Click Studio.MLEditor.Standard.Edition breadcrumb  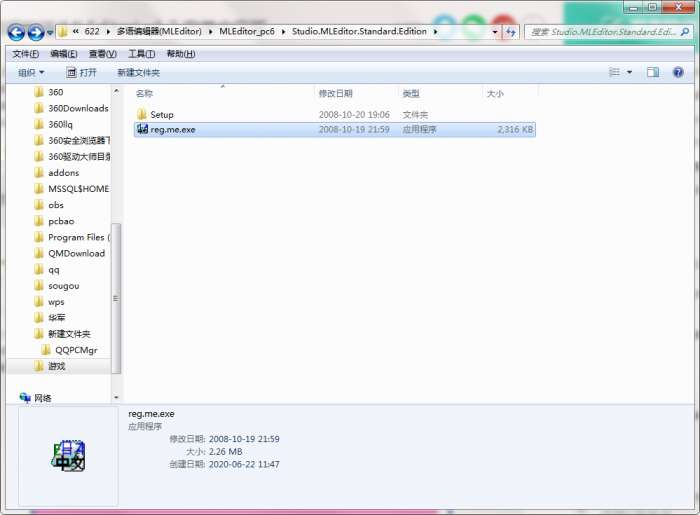359,32
